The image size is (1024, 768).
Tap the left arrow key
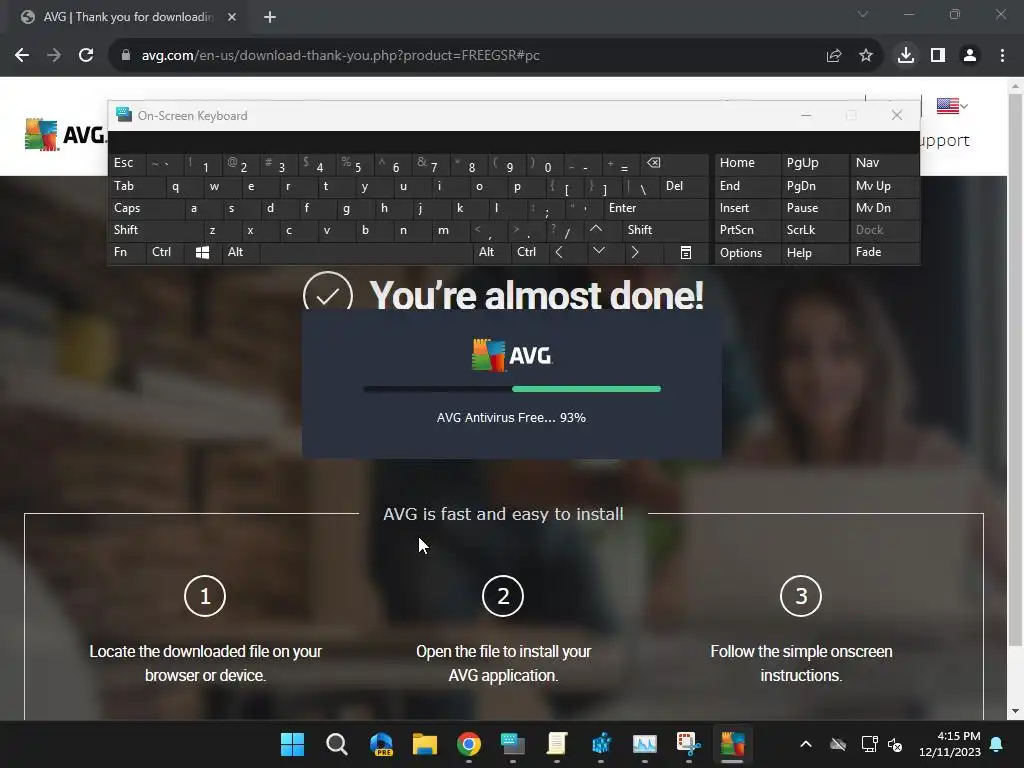pyautogui.click(x=566, y=252)
